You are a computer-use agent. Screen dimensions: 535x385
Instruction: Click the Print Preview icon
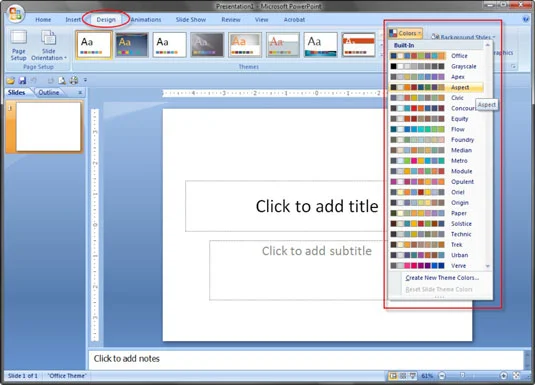click(62, 81)
